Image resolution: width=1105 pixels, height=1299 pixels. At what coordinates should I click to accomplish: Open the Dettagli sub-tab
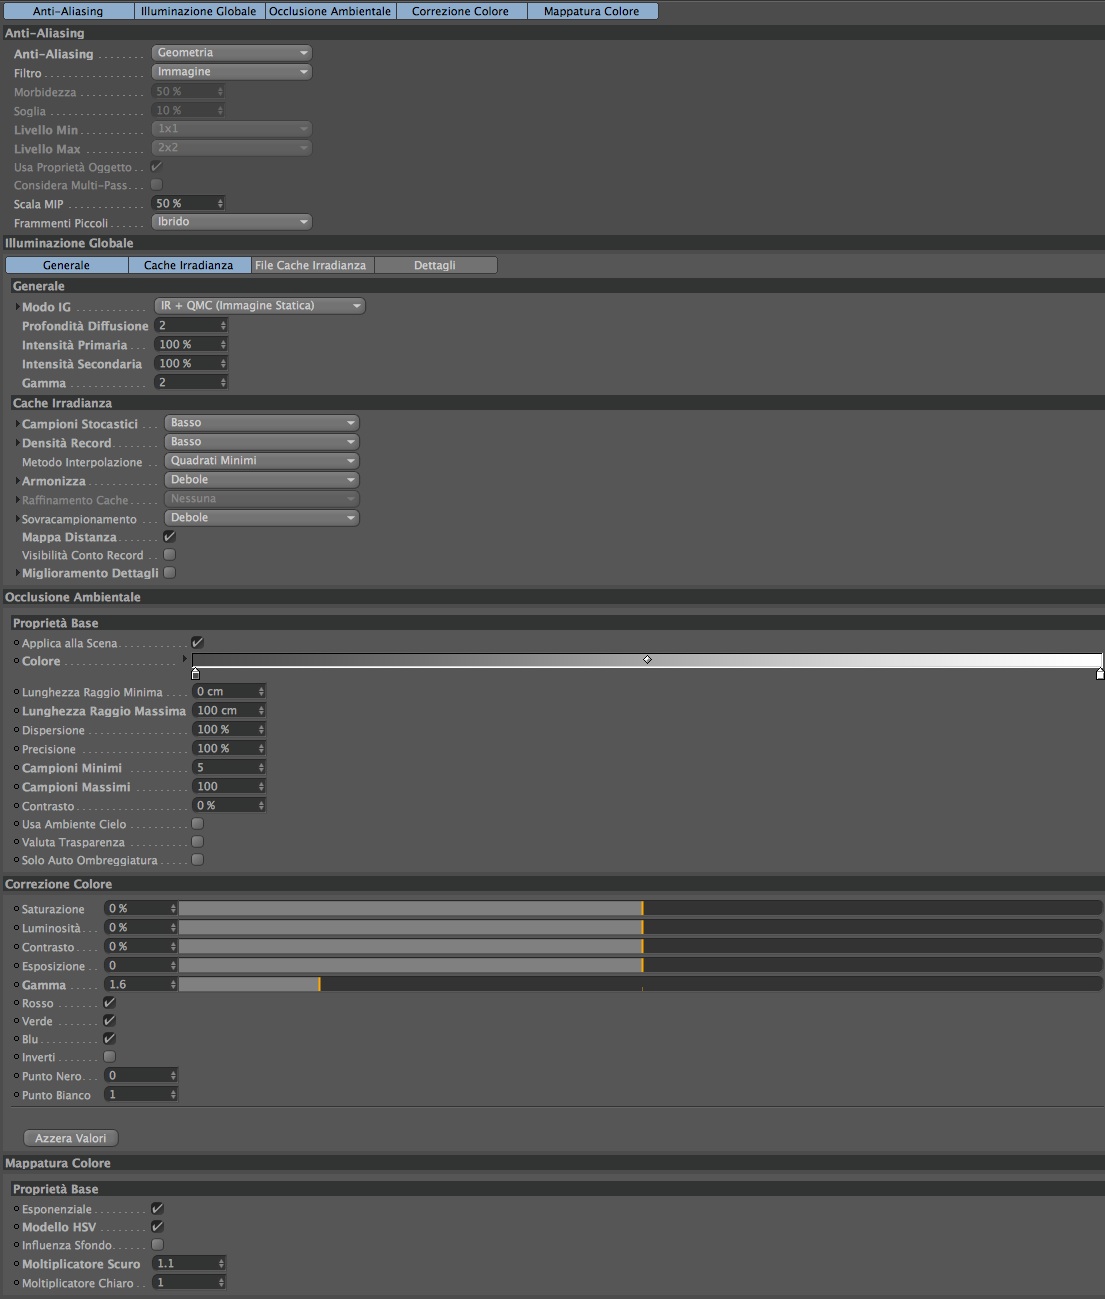coord(435,265)
